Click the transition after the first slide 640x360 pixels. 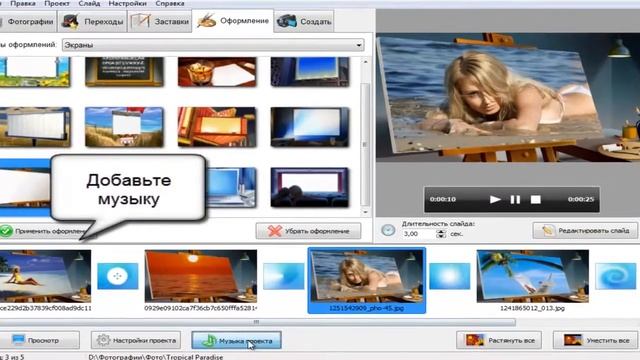click(x=118, y=276)
